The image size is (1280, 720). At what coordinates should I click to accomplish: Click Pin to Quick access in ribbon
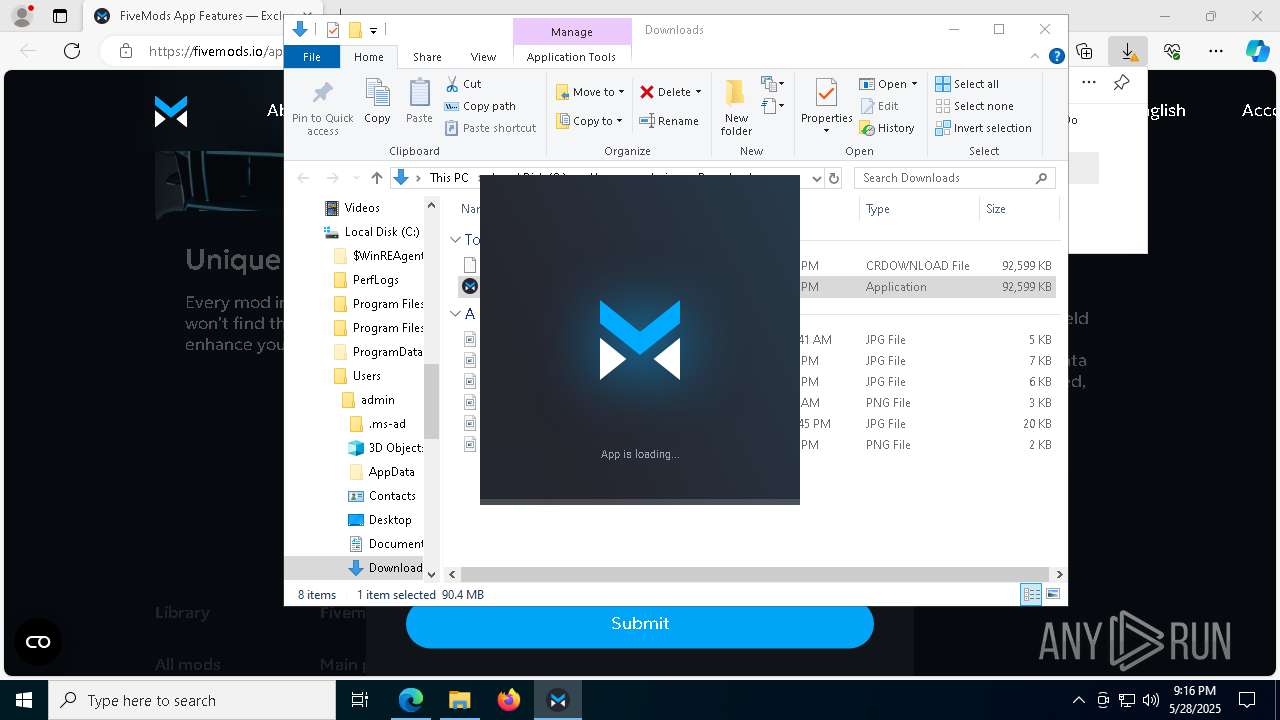[322, 107]
